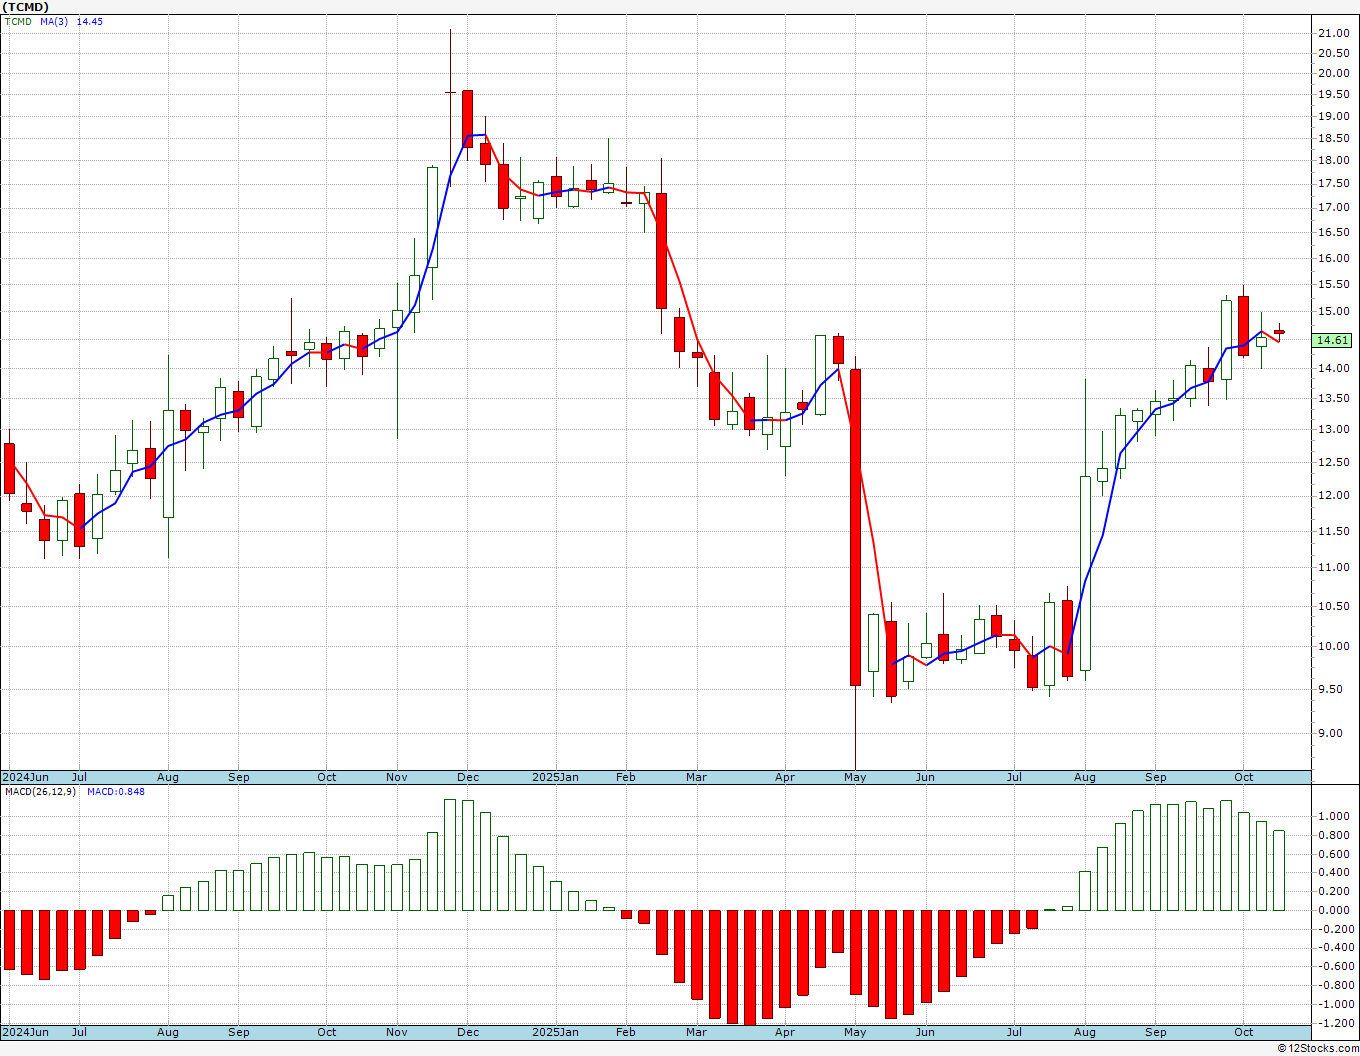The image size is (1360, 1056).
Task: Select the 14.00 price axis label
Action: 1332,368
